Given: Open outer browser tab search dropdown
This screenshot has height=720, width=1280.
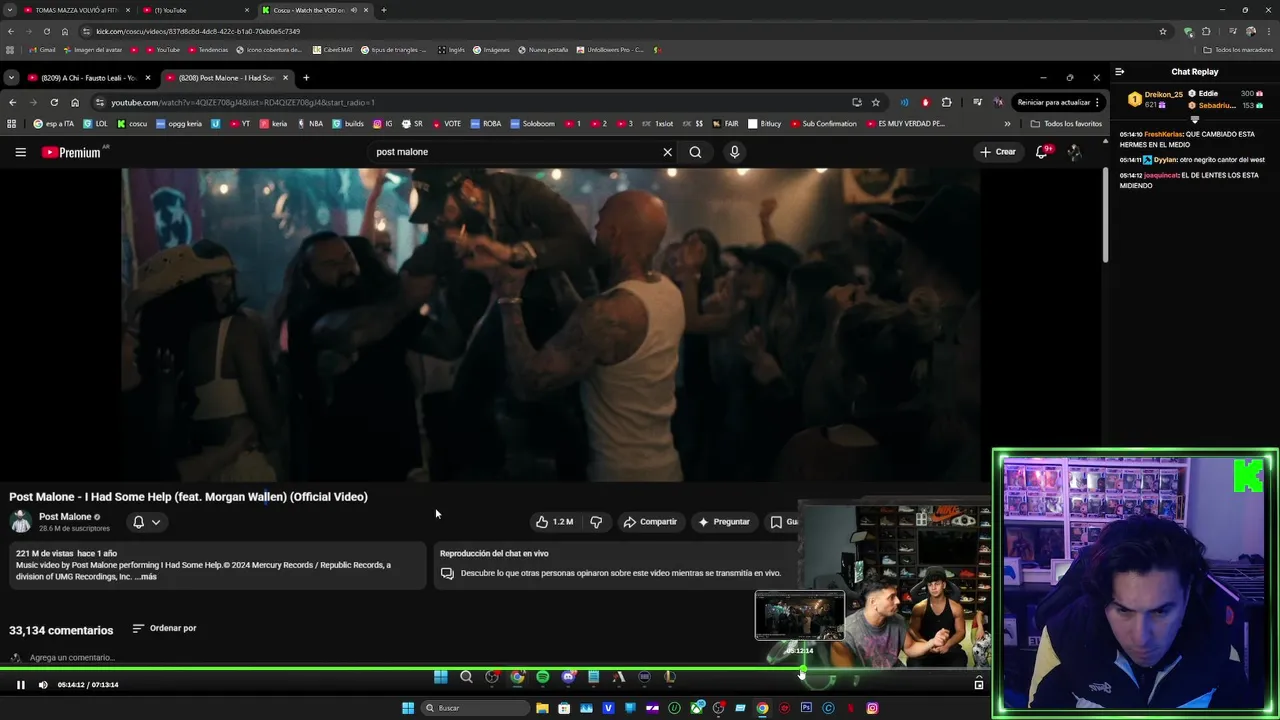Looking at the screenshot, I should [x=9, y=10].
